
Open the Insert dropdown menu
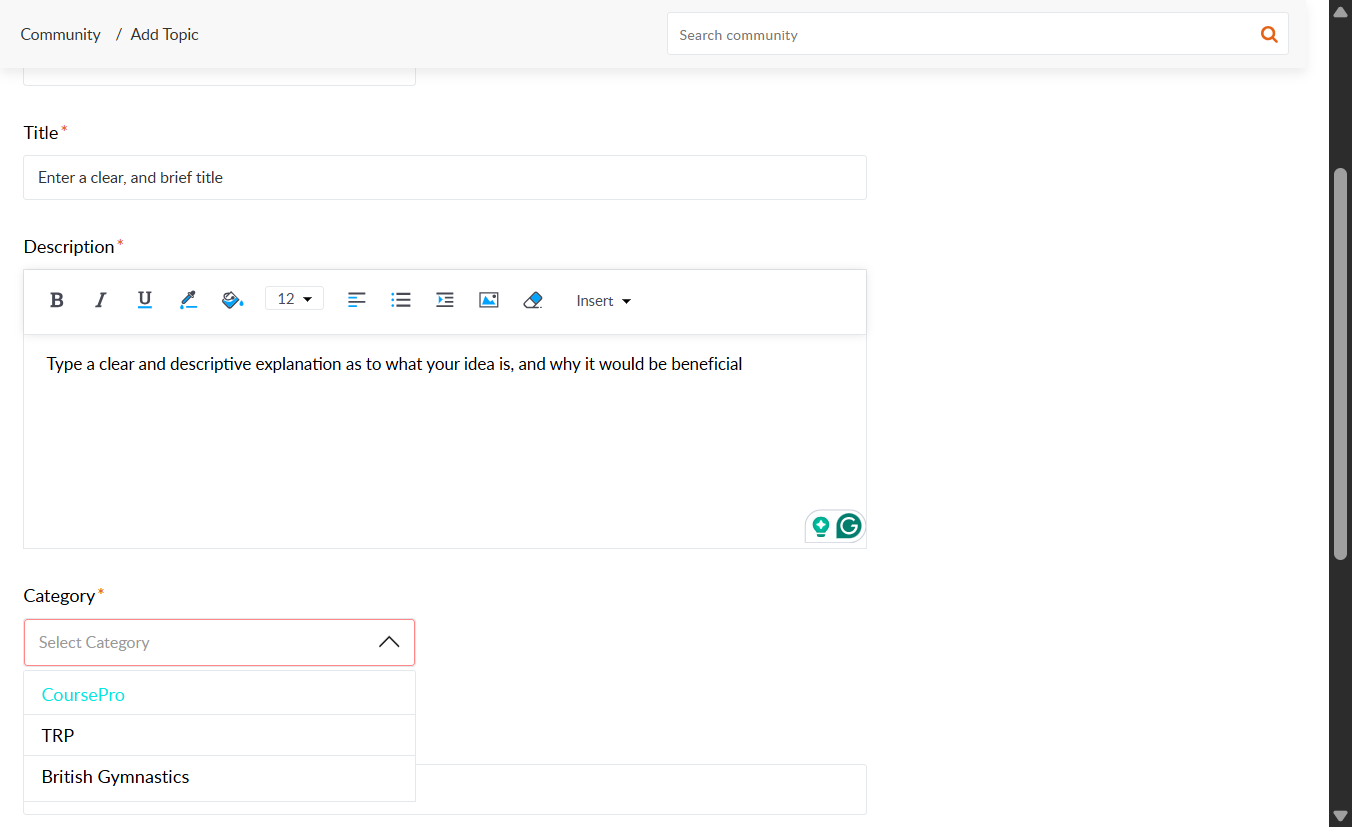pyautogui.click(x=604, y=301)
